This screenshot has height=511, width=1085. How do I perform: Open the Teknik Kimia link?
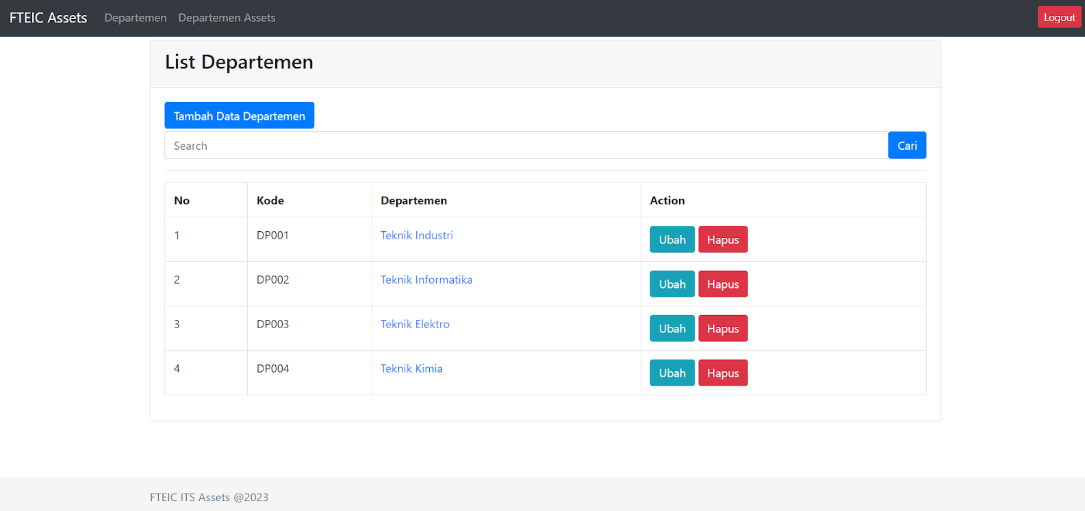pos(412,368)
